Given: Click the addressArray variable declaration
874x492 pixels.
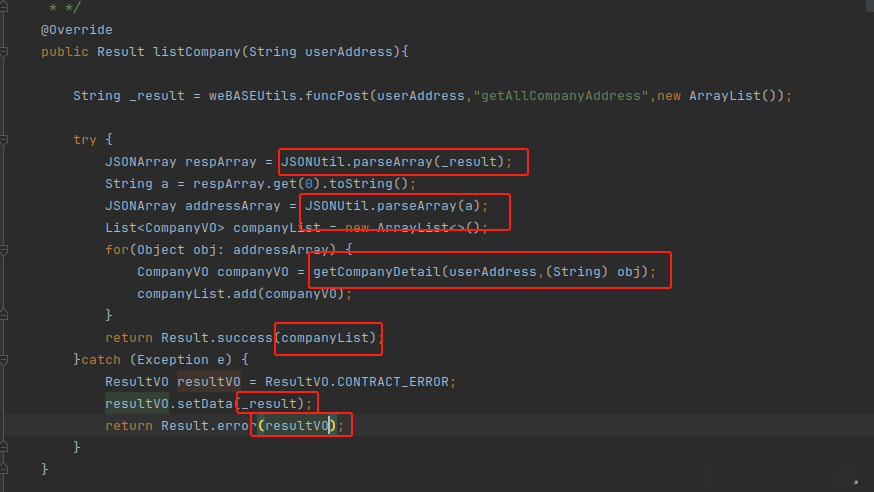Looking at the screenshot, I should click(x=232, y=206).
